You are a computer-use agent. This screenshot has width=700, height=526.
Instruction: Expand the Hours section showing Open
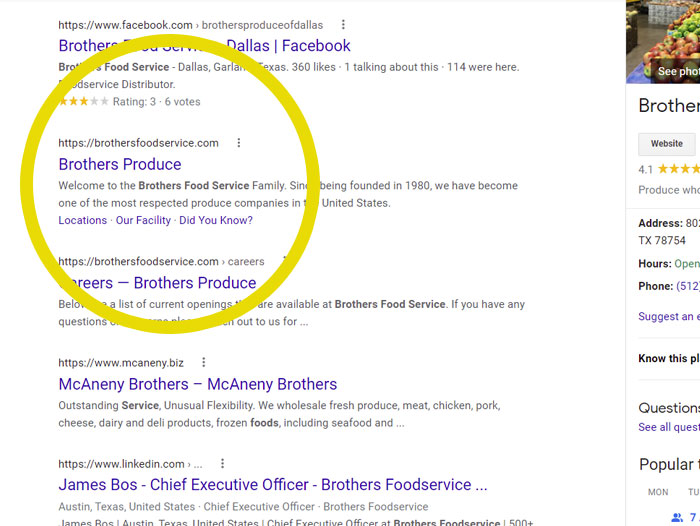[685, 264]
